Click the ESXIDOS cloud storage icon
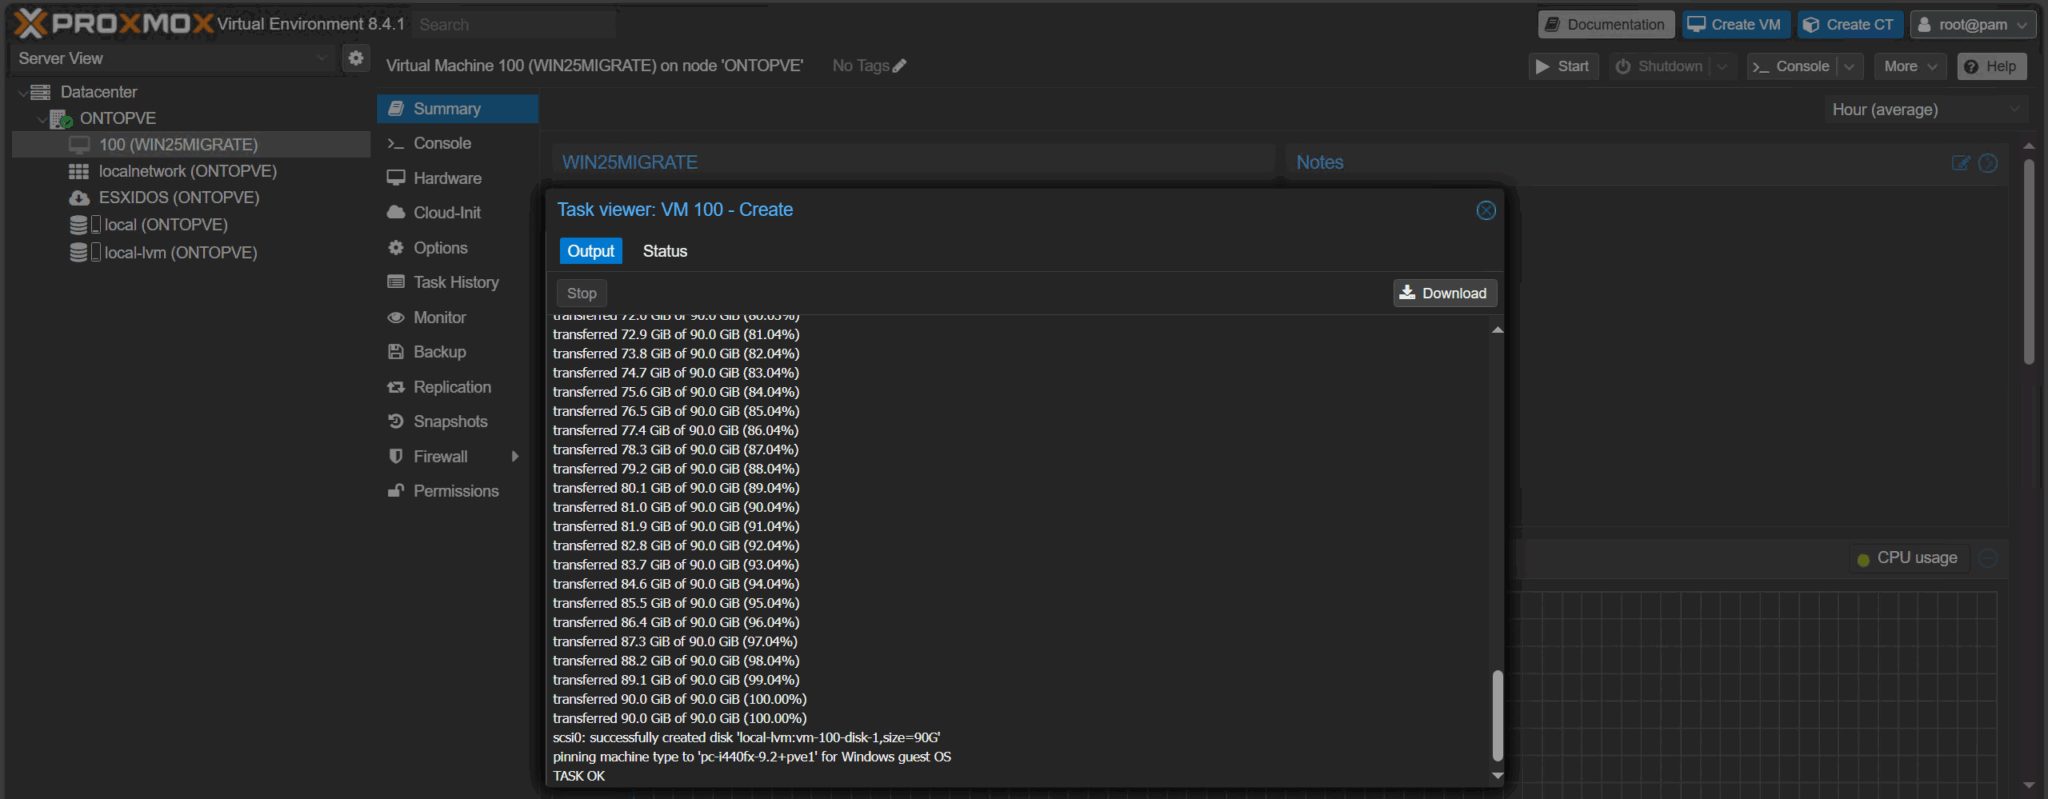Image resolution: width=2048 pixels, height=799 pixels. tap(79, 198)
